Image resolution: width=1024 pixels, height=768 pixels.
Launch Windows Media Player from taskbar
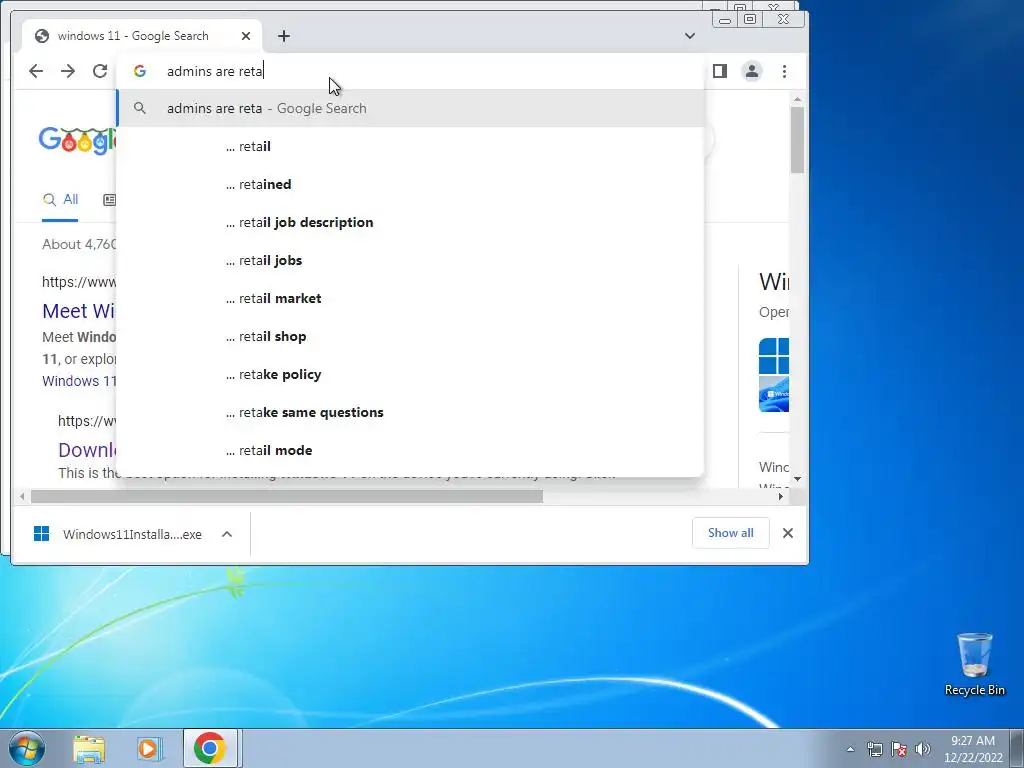pyautogui.click(x=149, y=748)
